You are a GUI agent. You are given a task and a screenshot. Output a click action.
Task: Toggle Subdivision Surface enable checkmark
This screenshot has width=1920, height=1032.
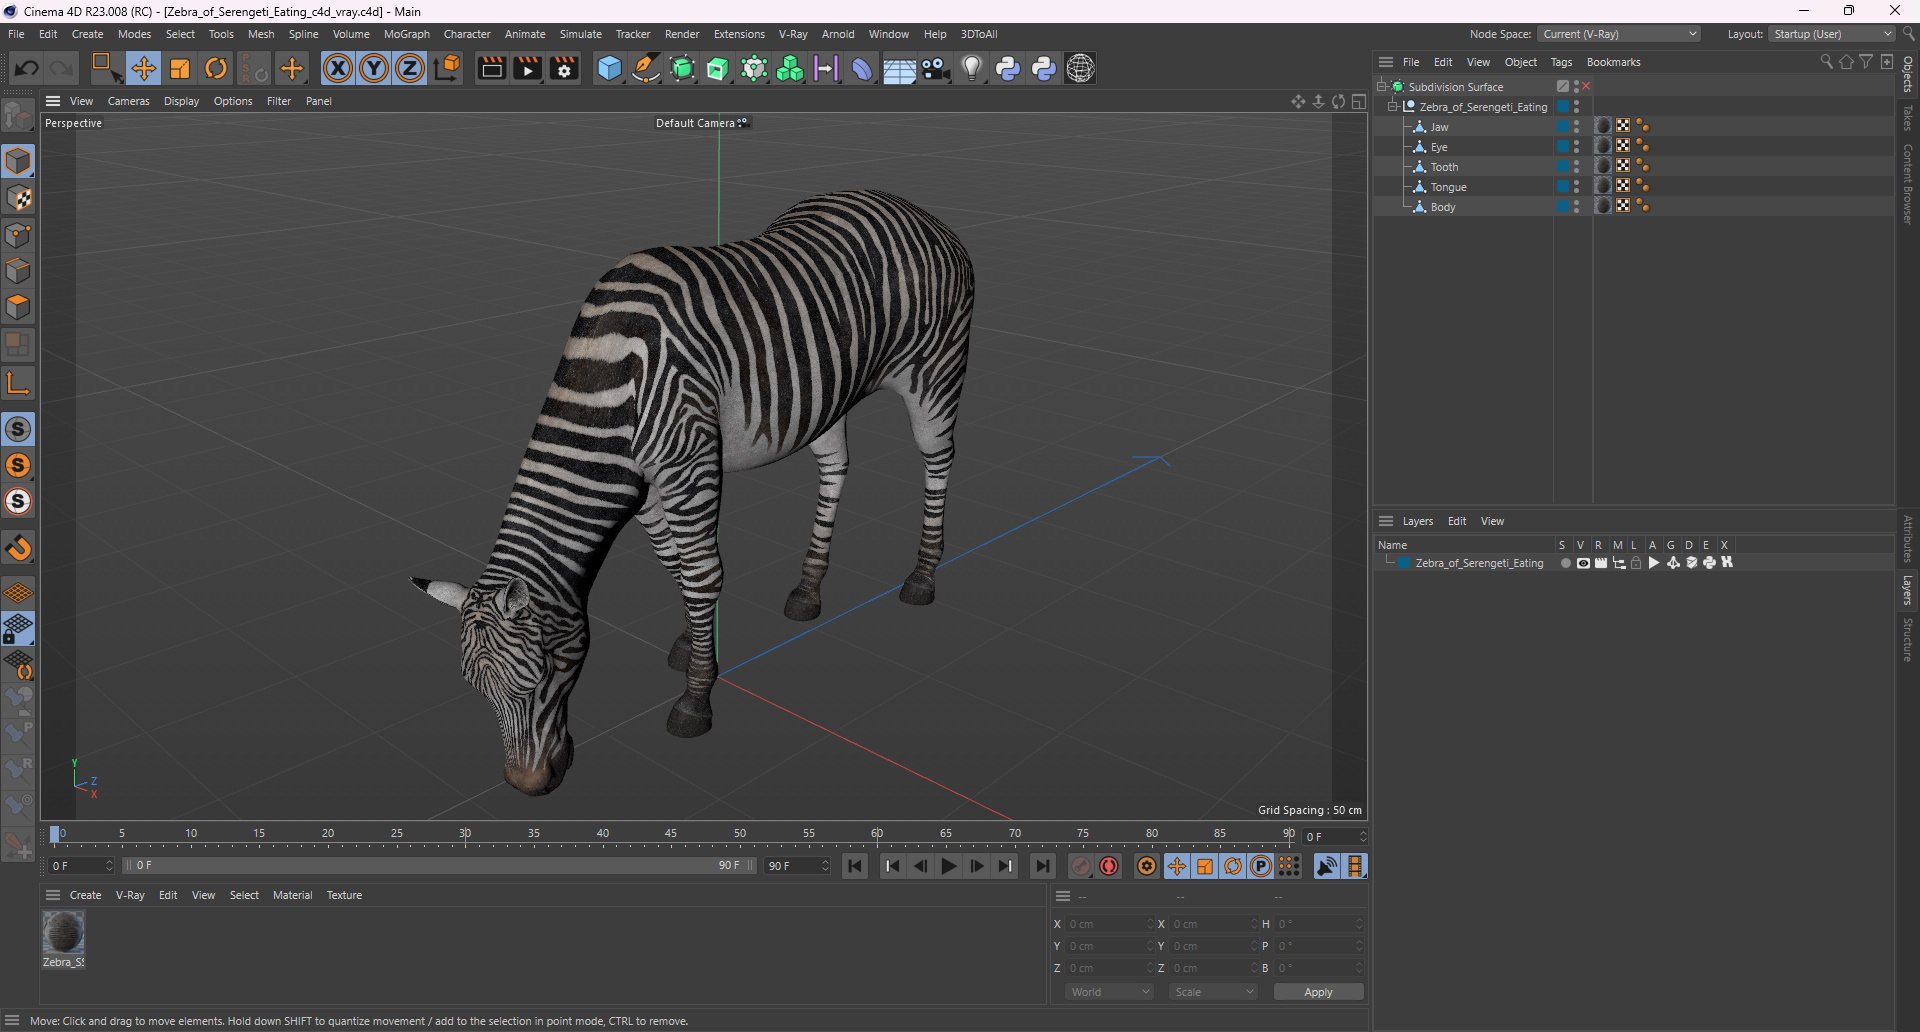point(1586,87)
